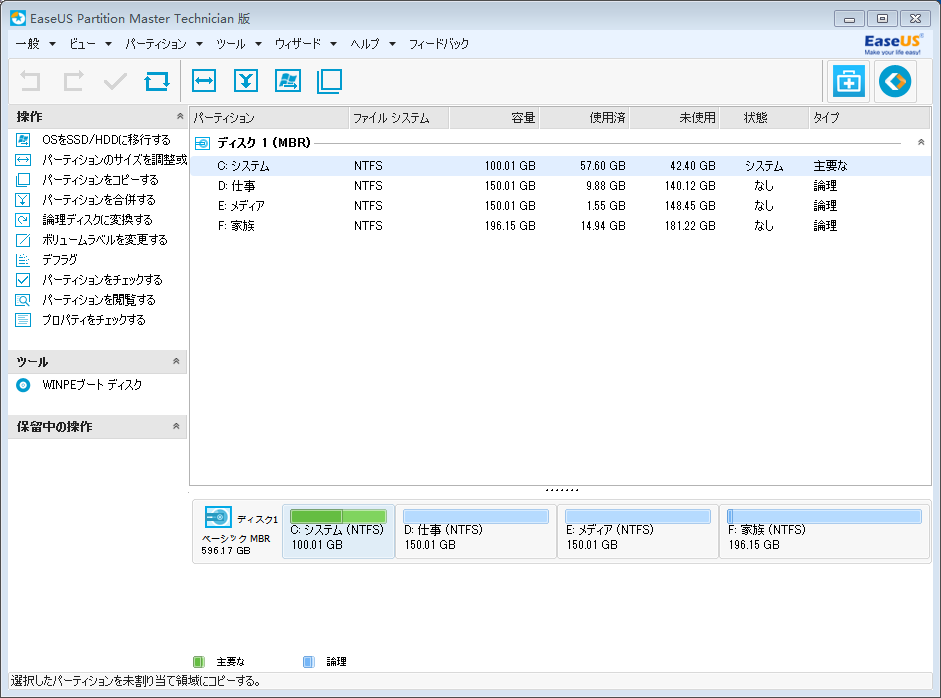941x698 pixels.
Task: Click the Refresh toolbar icon
Action: coord(157,81)
